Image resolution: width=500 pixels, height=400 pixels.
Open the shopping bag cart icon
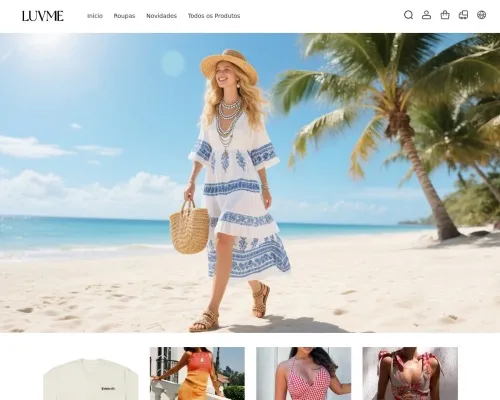445,15
